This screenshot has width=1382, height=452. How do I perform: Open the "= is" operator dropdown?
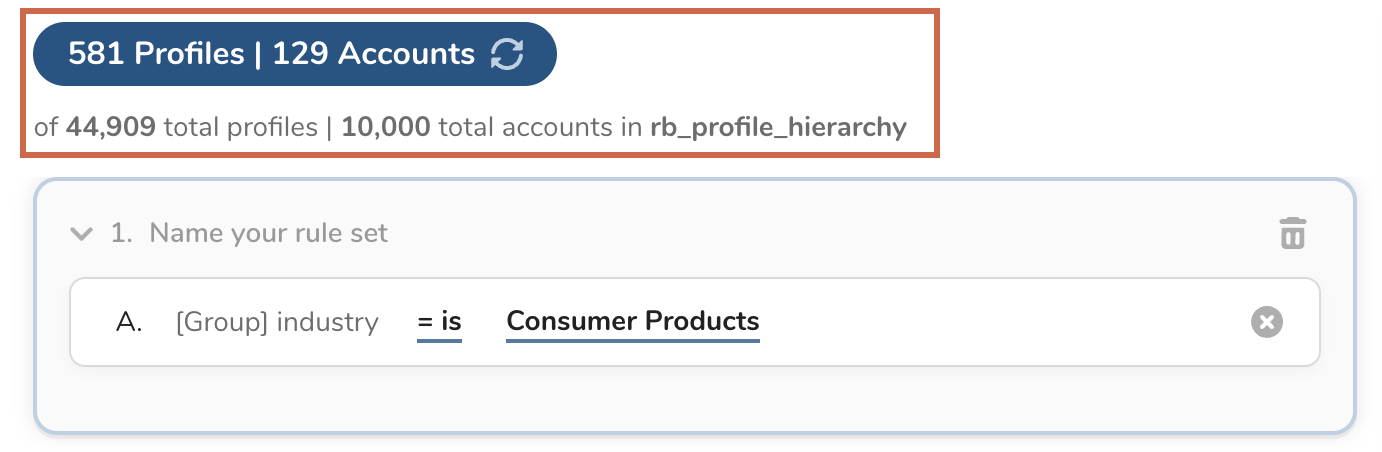[x=439, y=322]
